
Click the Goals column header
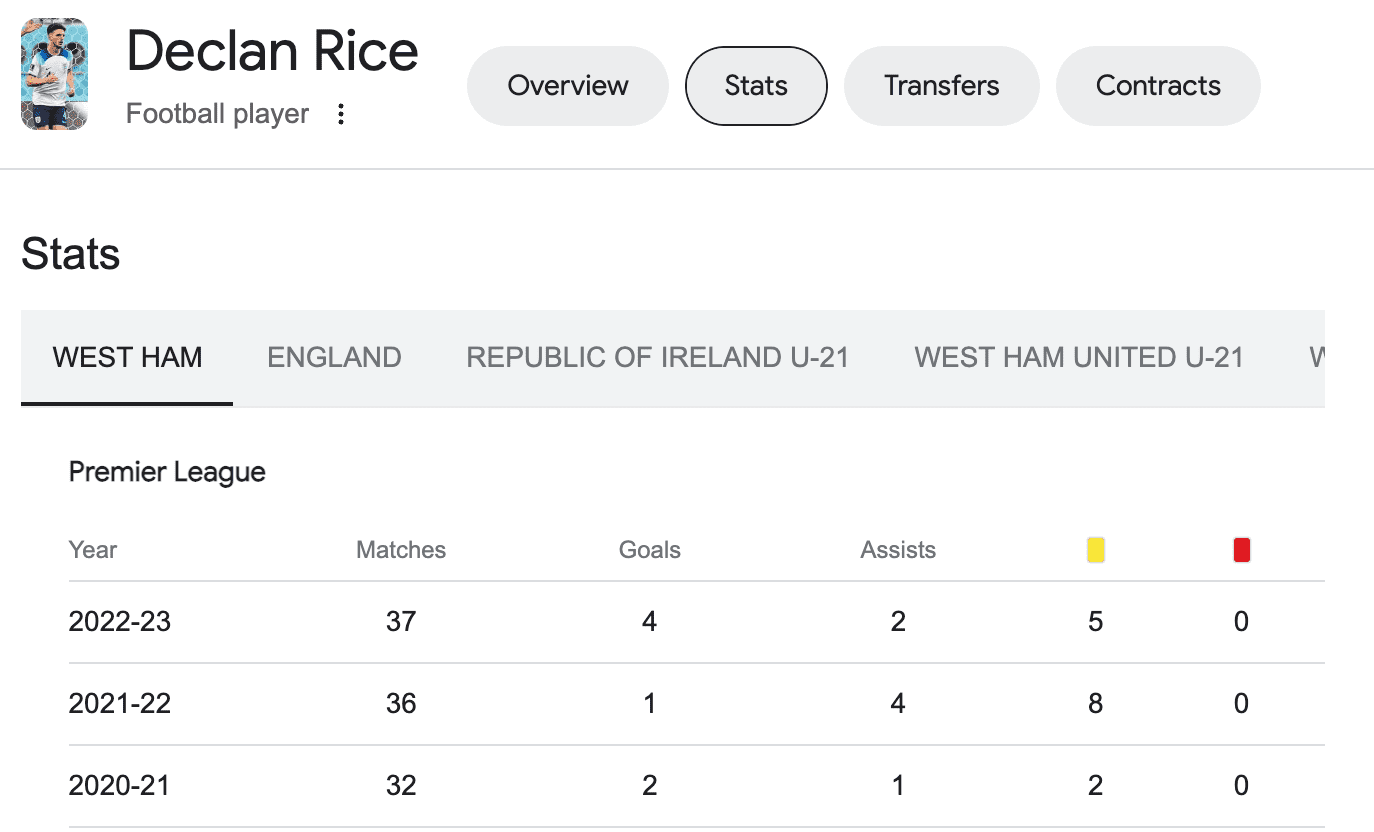tap(649, 550)
